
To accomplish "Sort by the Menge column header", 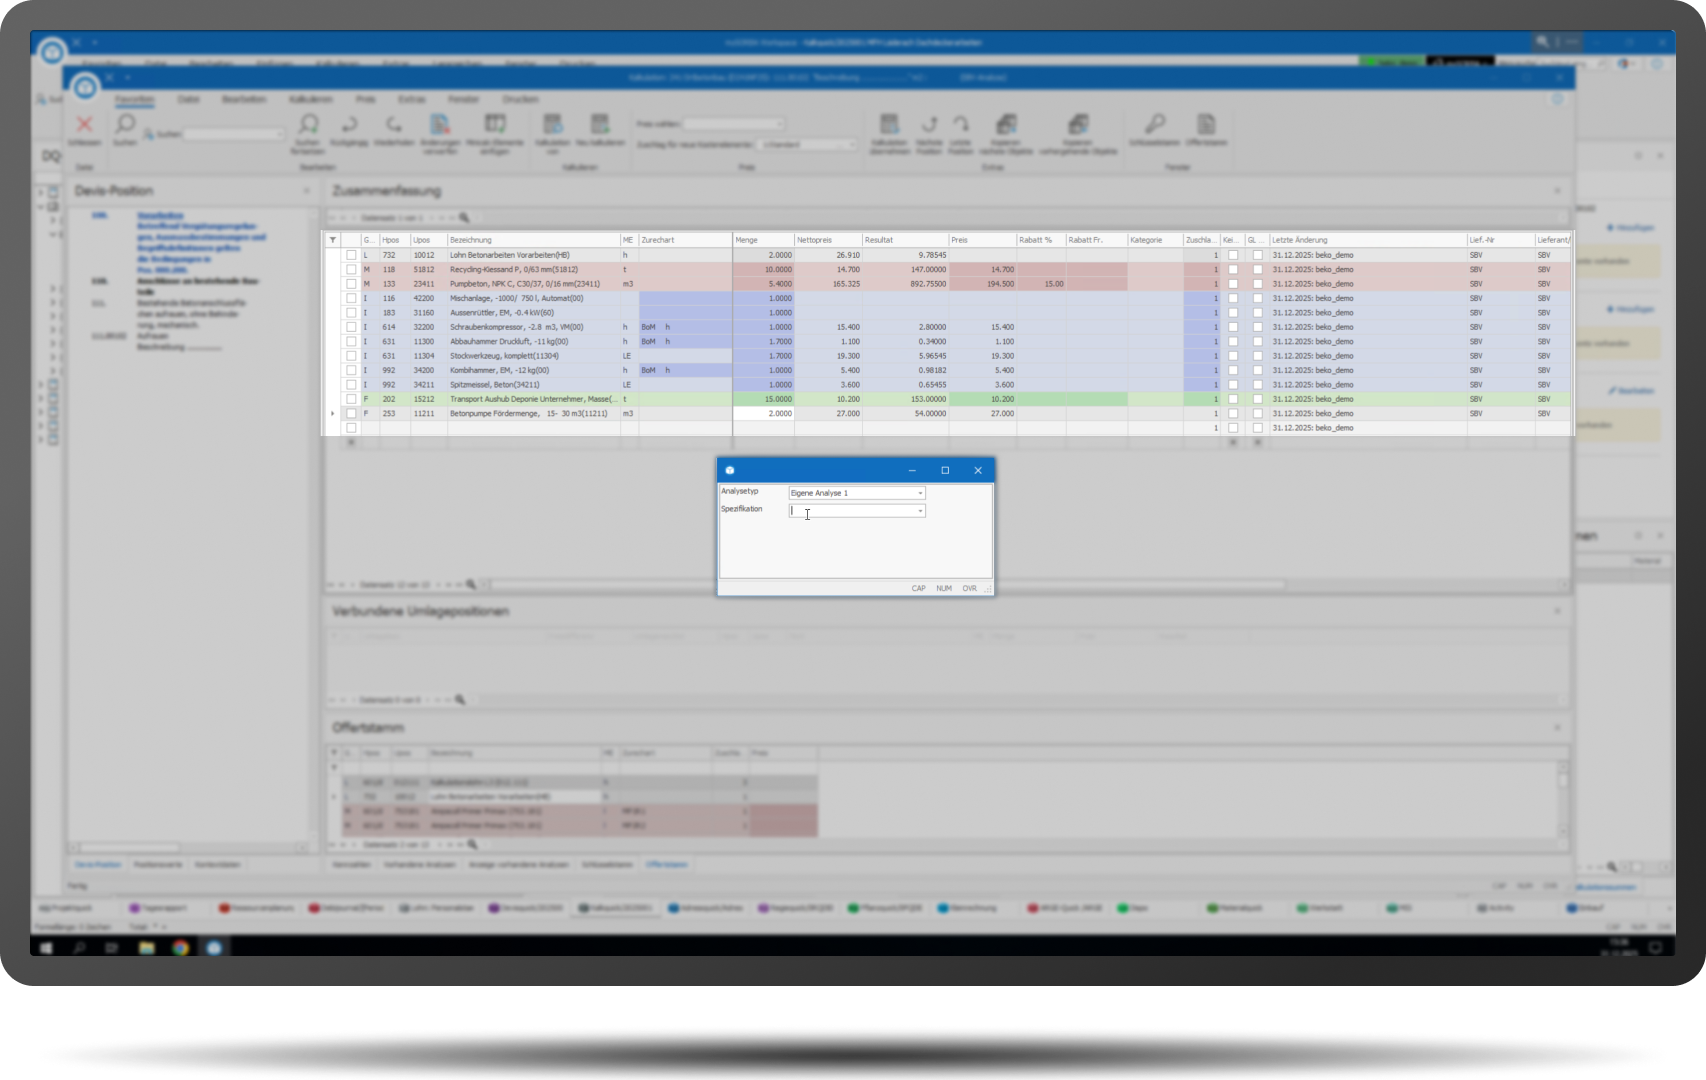I will [763, 240].
